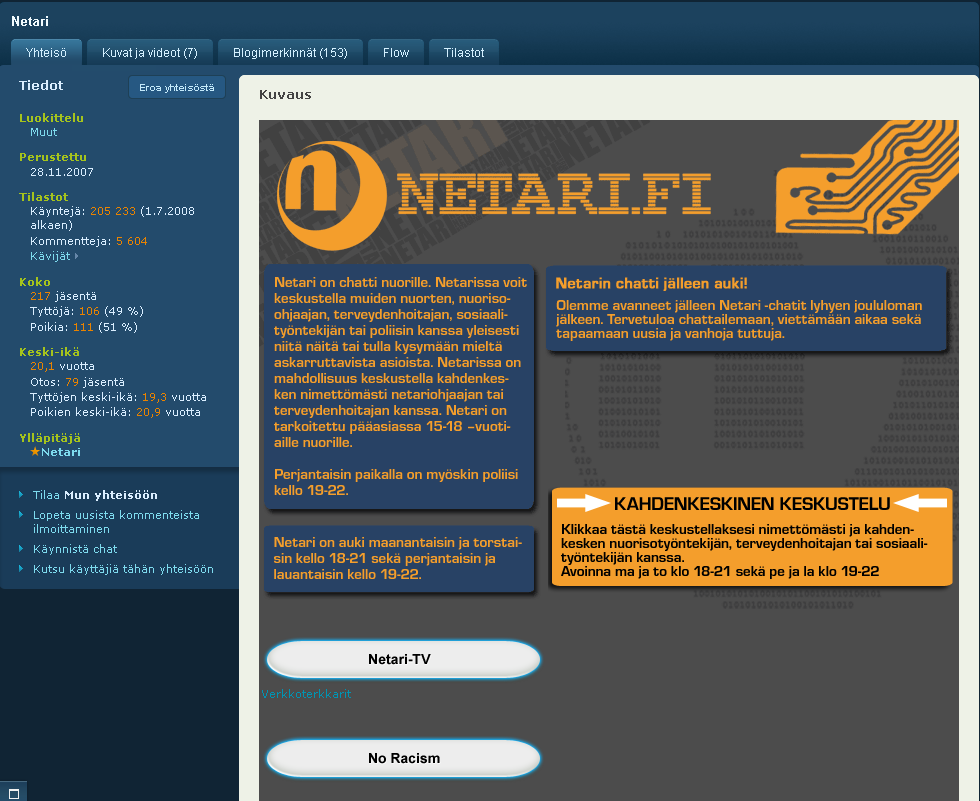Click the visit count 205 233

(113, 211)
